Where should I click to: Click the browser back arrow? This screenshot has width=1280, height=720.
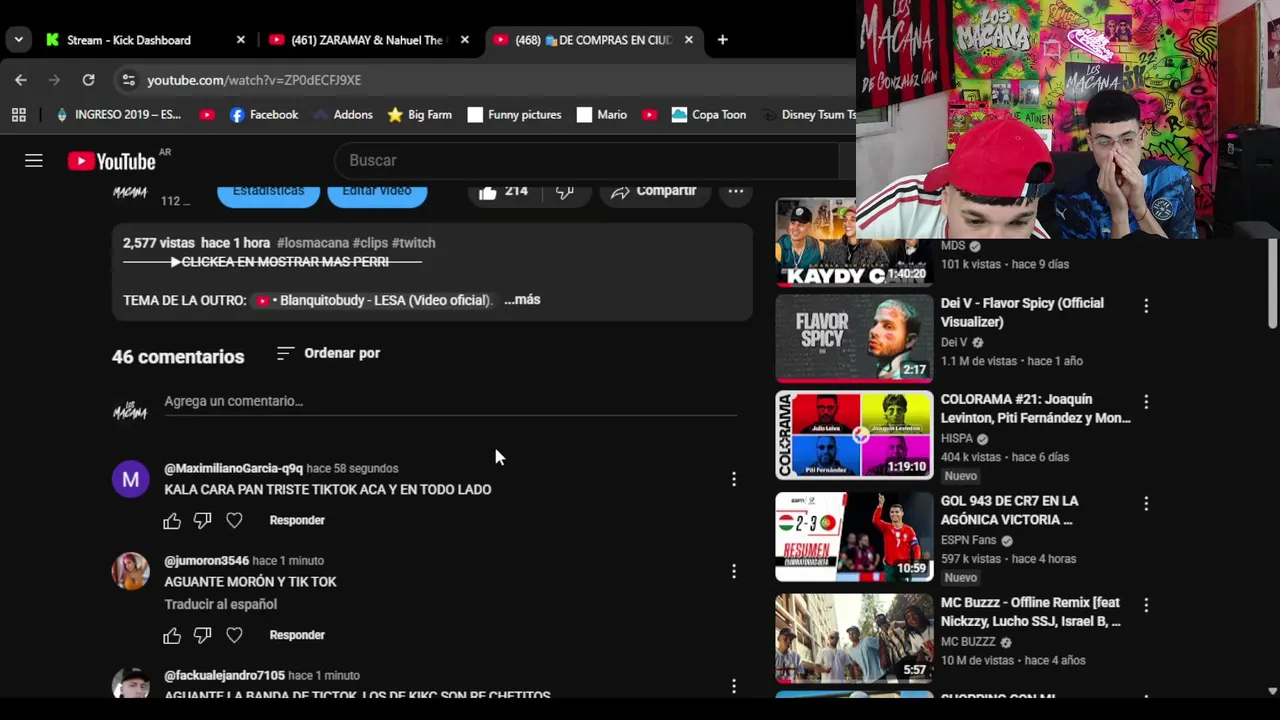tap(21, 80)
